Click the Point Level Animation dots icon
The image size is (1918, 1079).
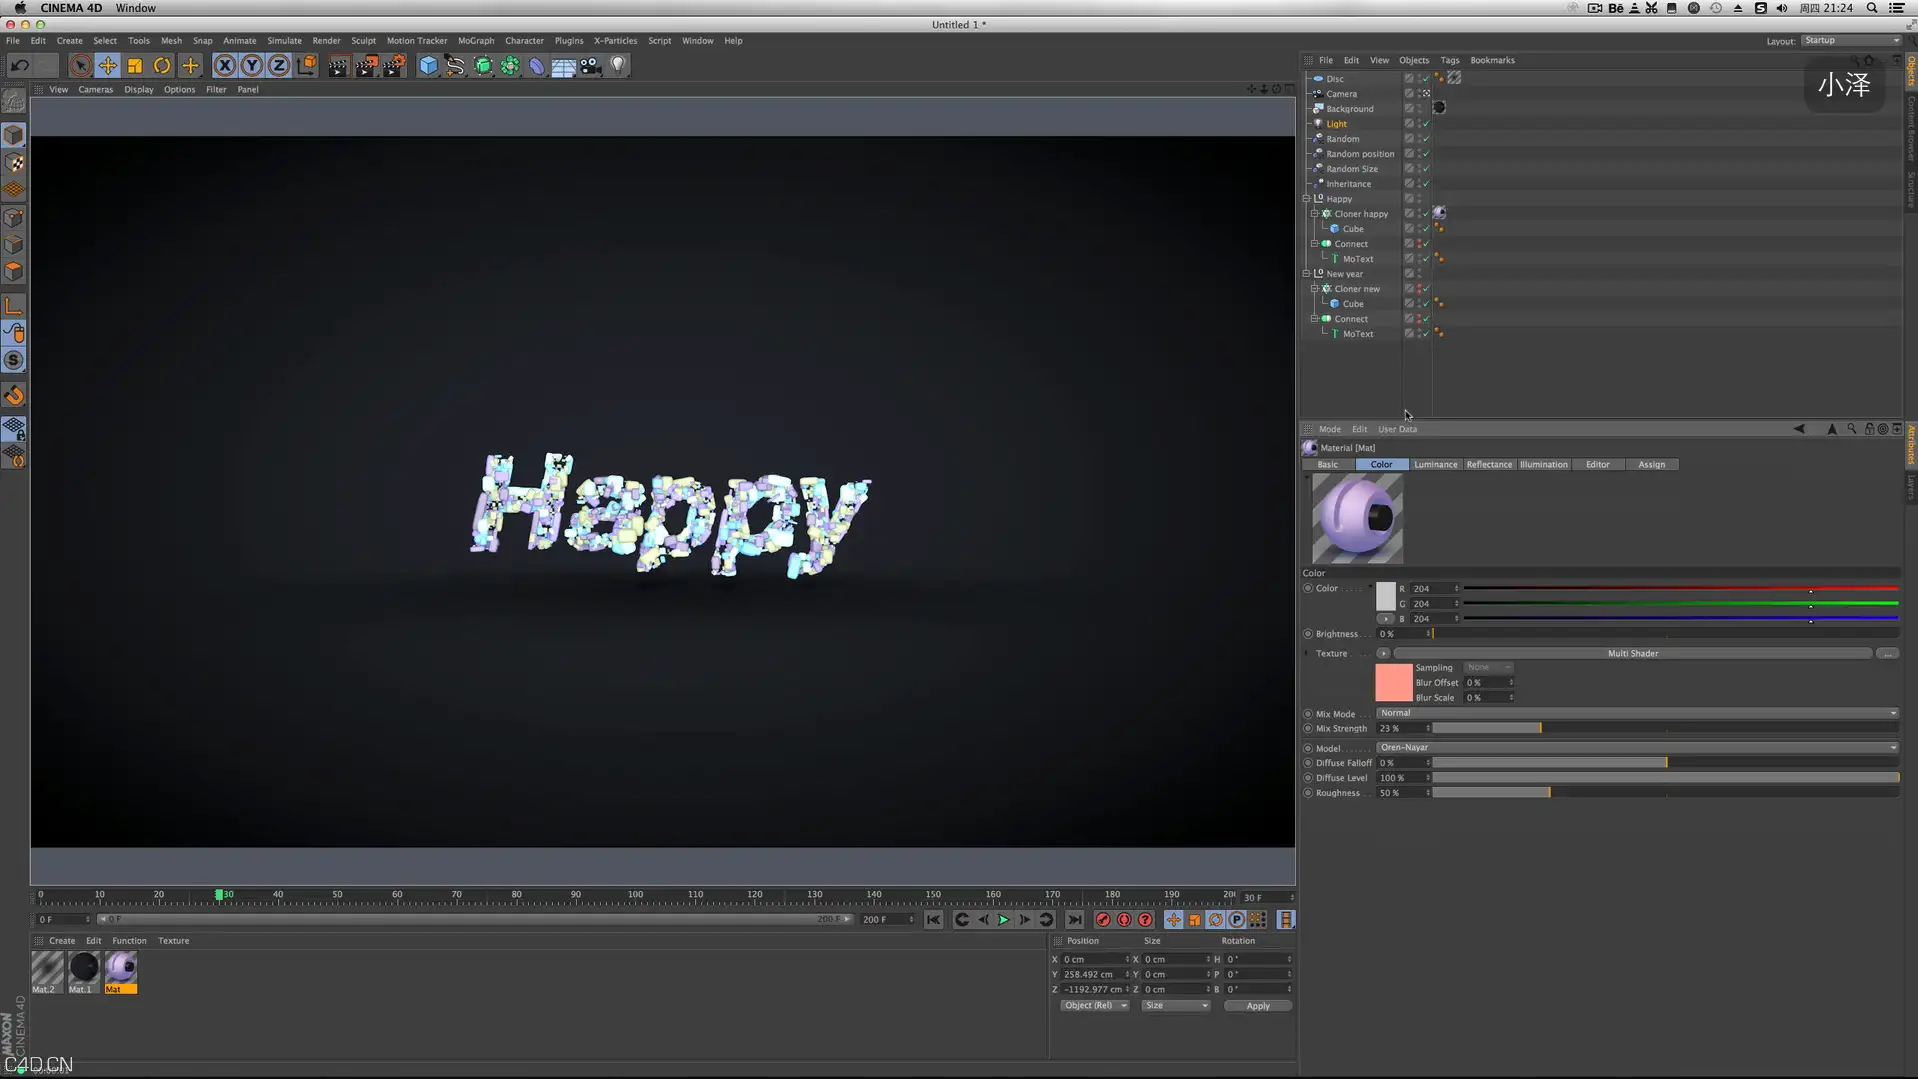(x=1258, y=920)
